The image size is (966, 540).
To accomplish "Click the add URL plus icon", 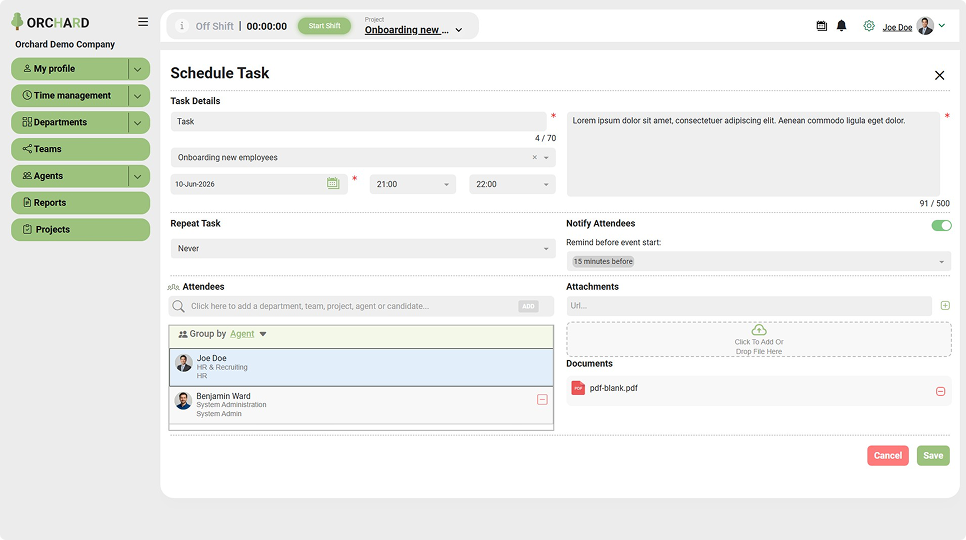I will tap(945, 305).
